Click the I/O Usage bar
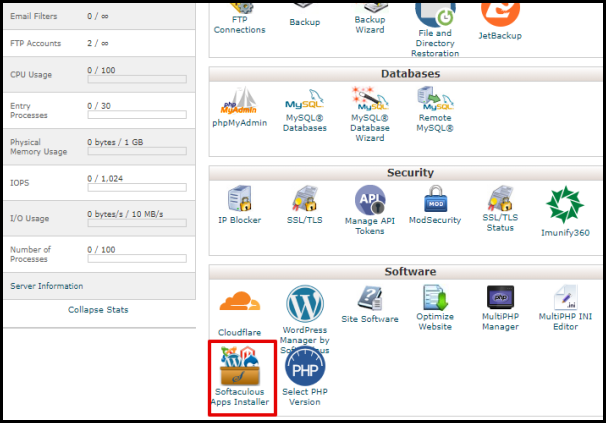Screen dimensions: 606x423 point(137,223)
